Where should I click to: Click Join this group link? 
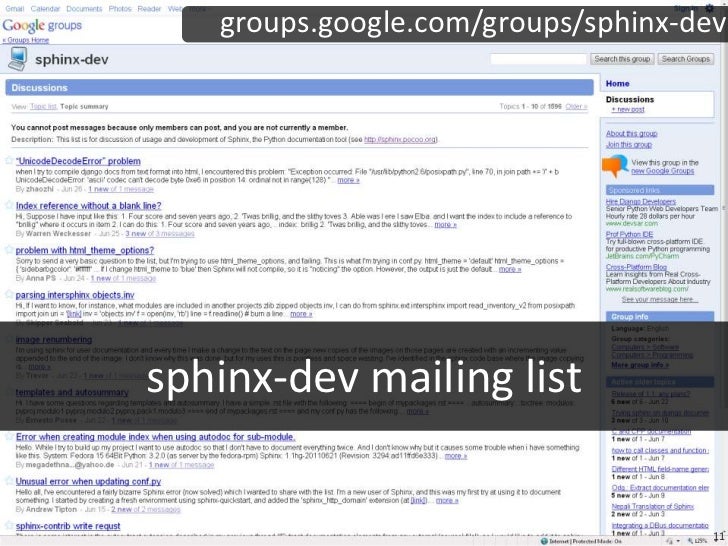629,145
